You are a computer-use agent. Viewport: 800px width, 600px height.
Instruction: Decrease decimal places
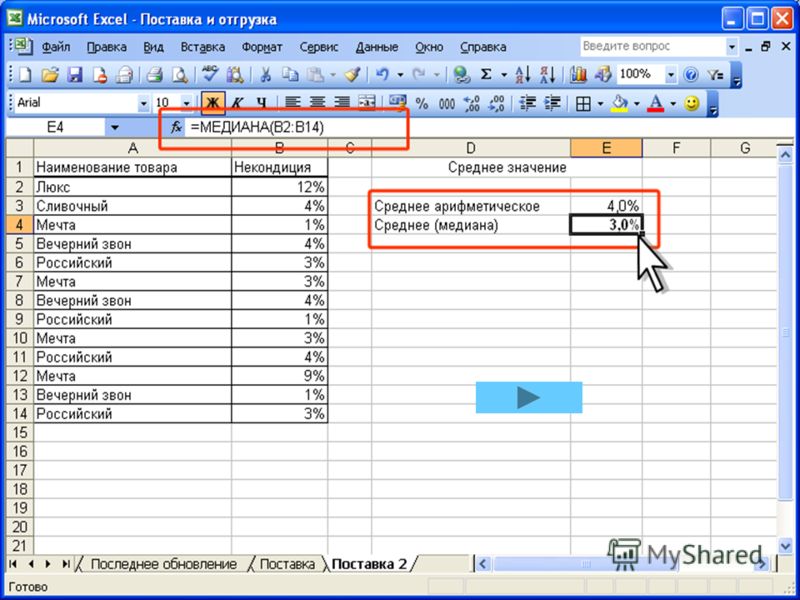(496, 104)
